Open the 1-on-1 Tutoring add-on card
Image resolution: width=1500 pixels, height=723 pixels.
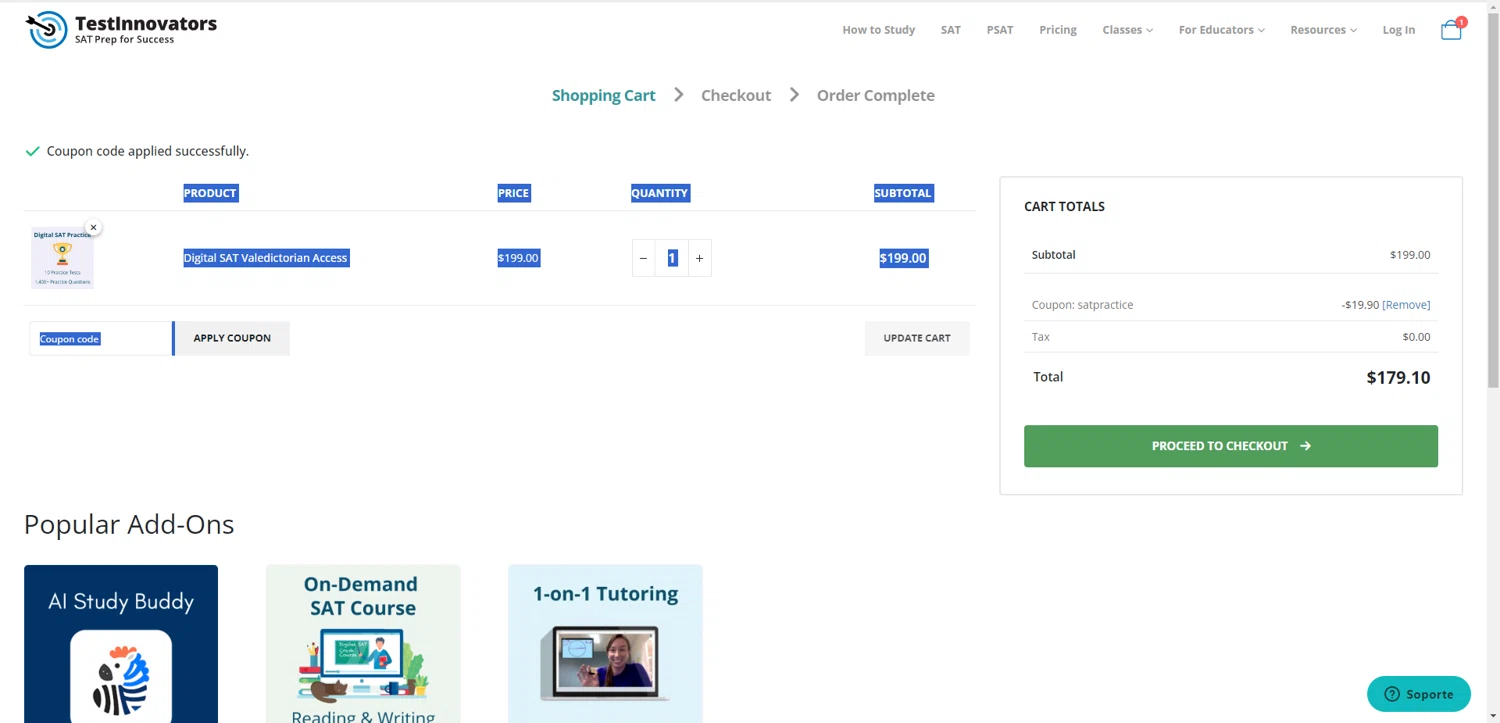[x=605, y=644]
